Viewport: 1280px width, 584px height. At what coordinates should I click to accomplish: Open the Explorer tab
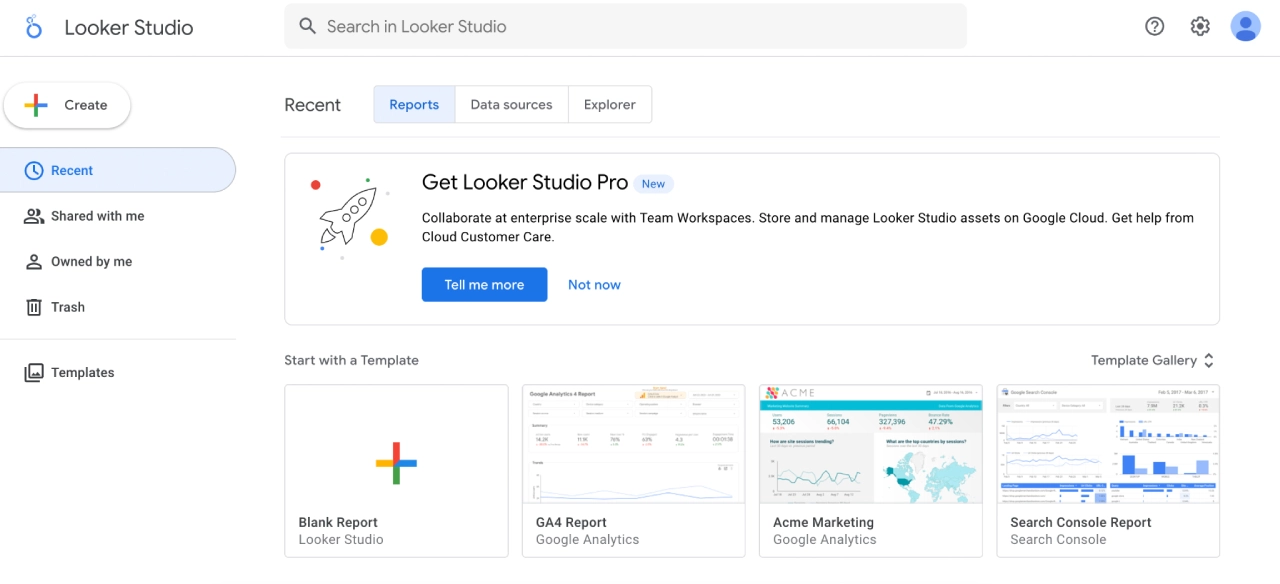click(609, 104)
